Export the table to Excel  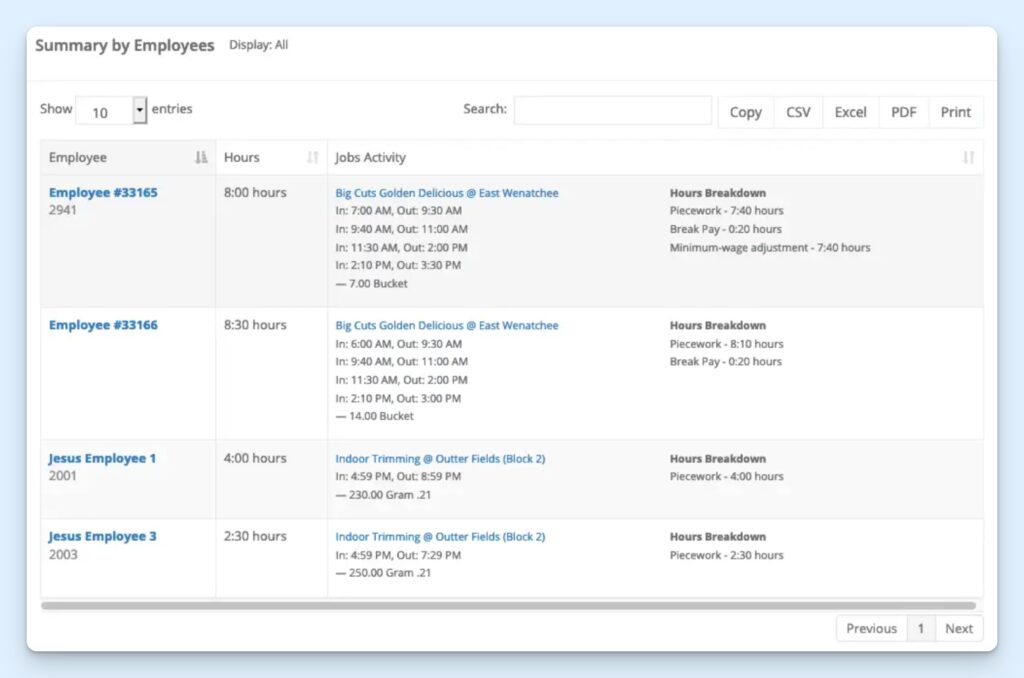(850, 112)
